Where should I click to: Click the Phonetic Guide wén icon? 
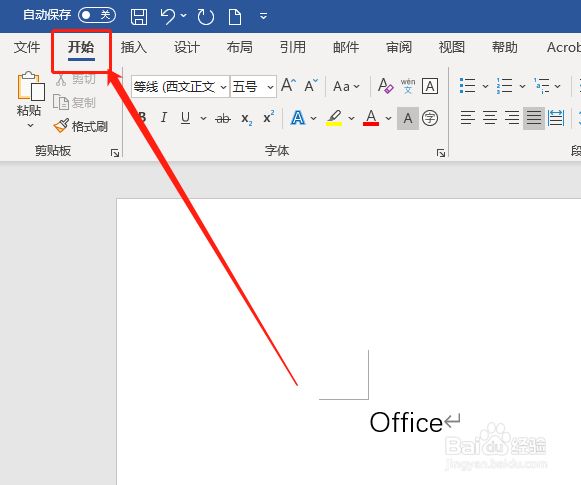coord(408,86)
